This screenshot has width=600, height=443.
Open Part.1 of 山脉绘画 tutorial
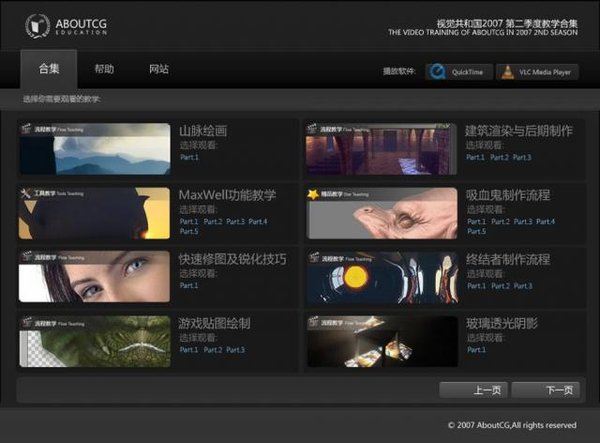tap(189, 157)
